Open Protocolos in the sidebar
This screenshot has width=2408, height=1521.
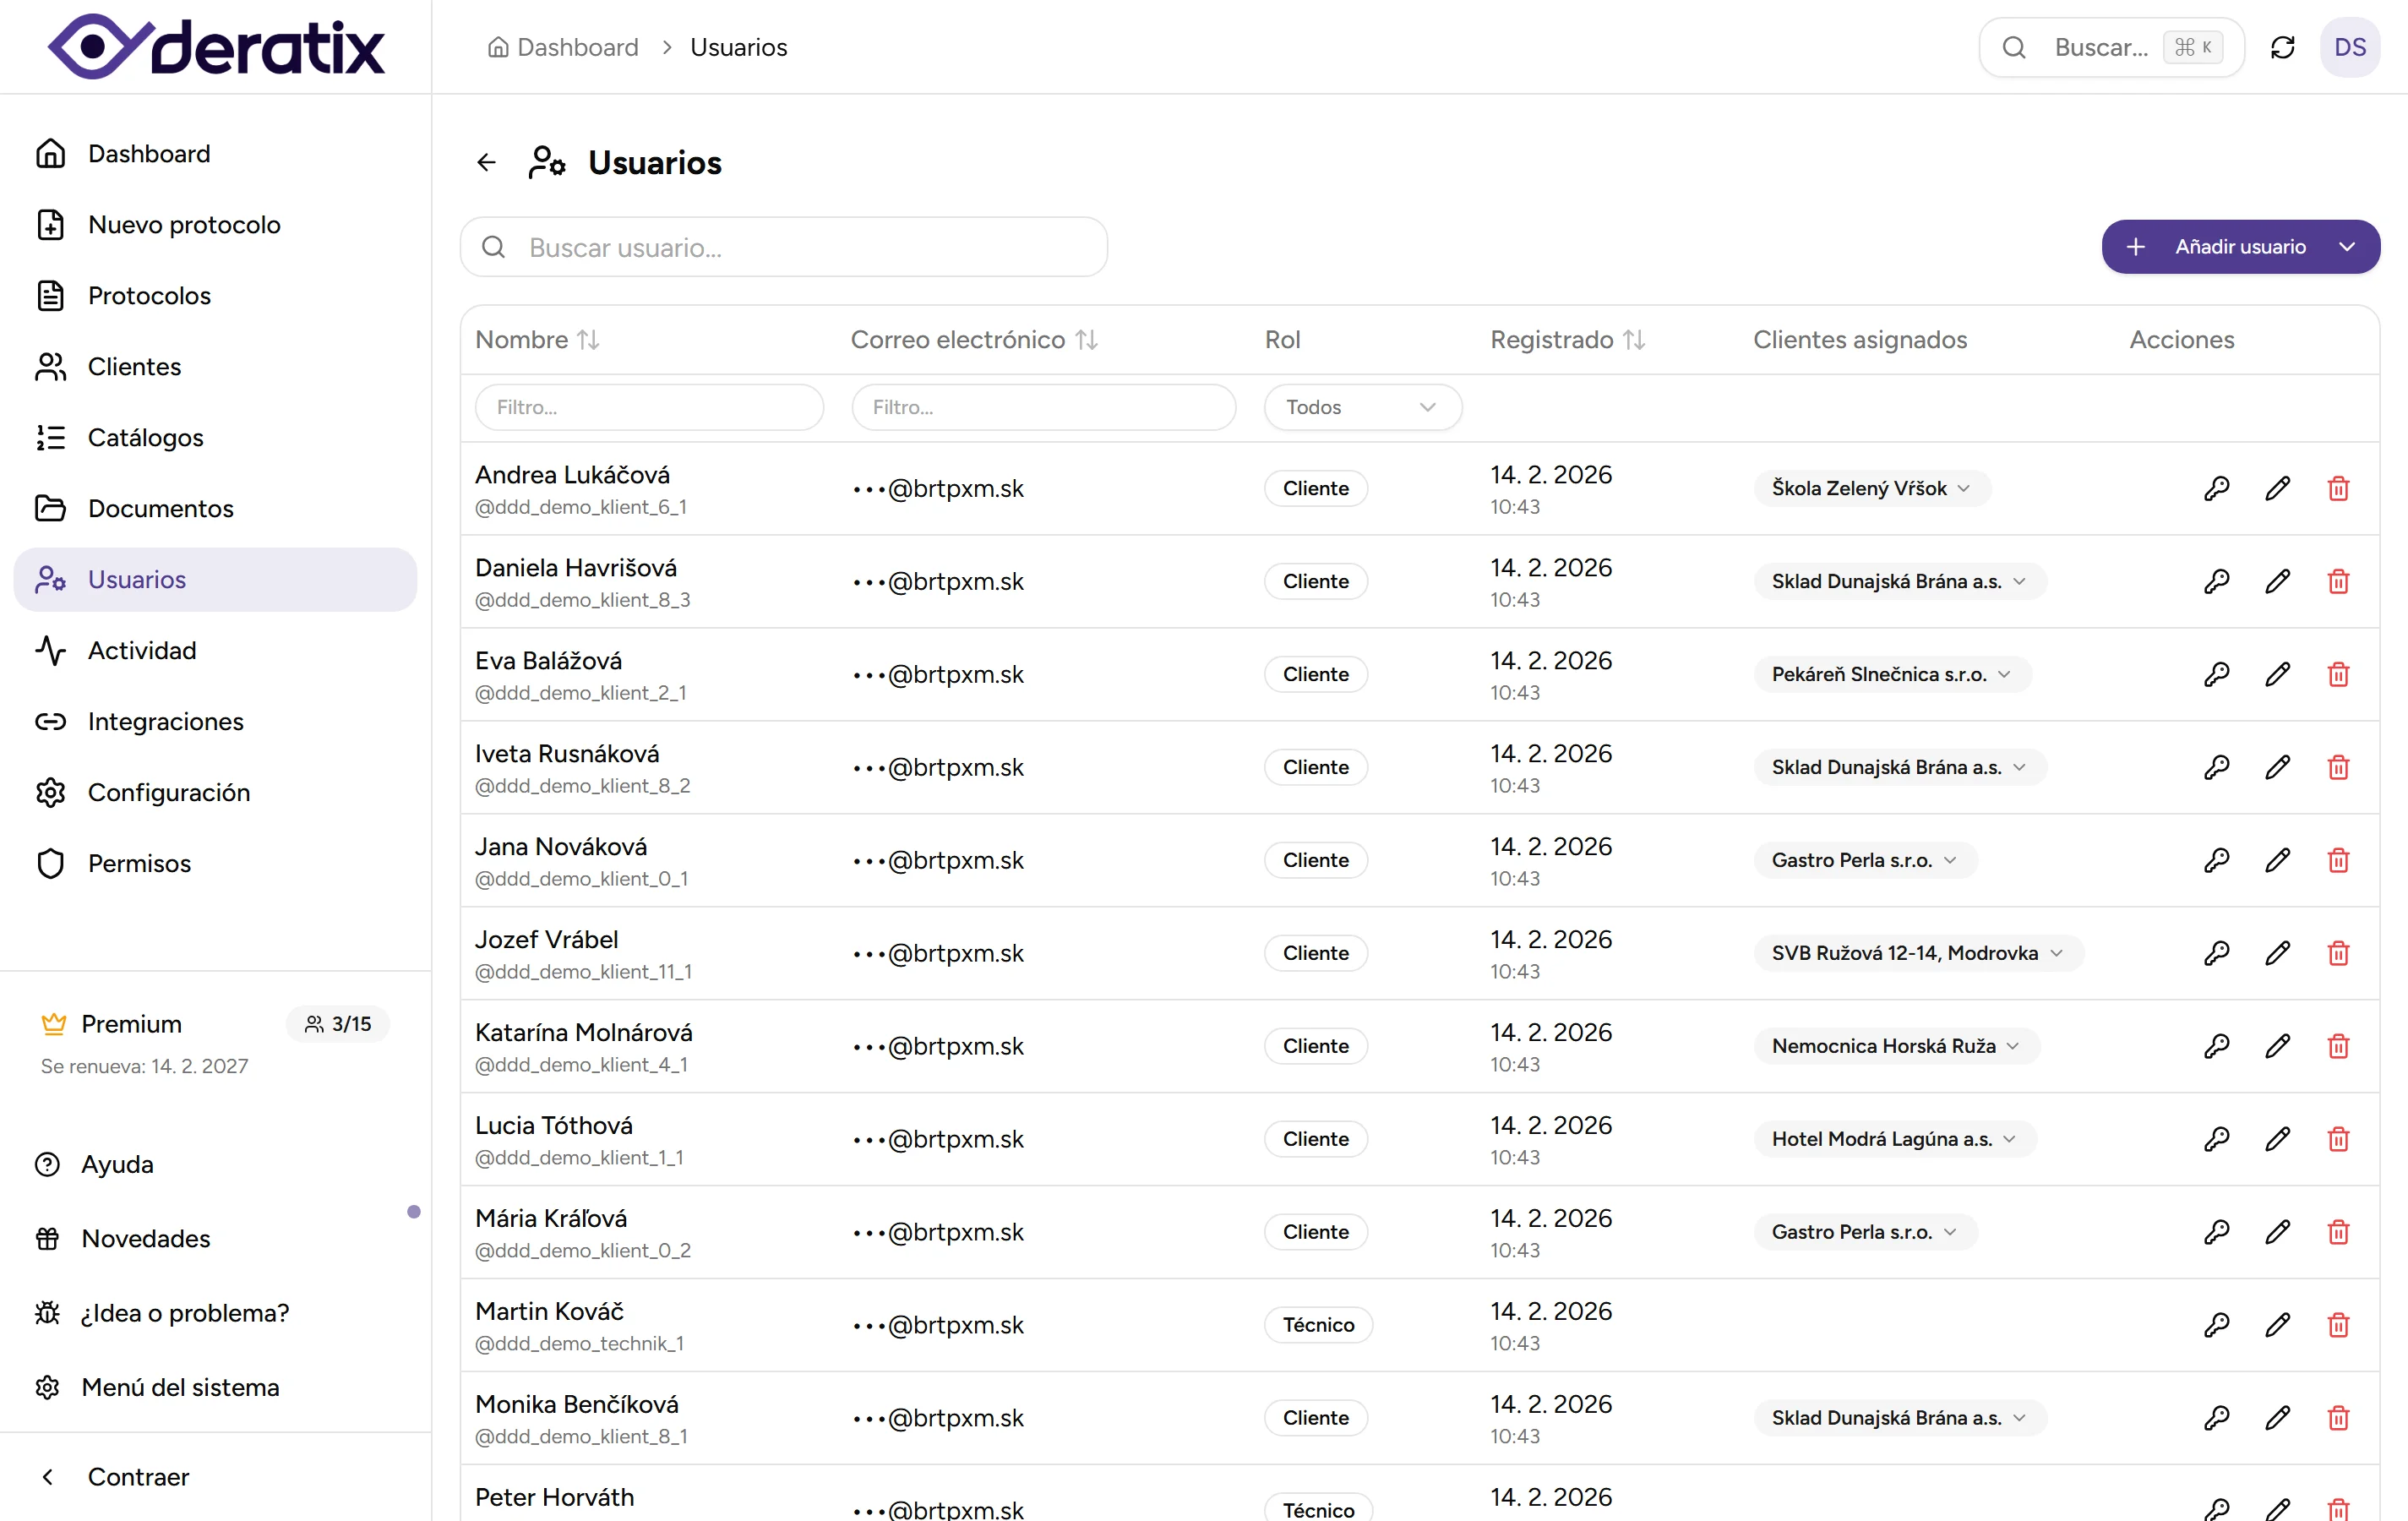pyautogui.click(x=149, y=295)
